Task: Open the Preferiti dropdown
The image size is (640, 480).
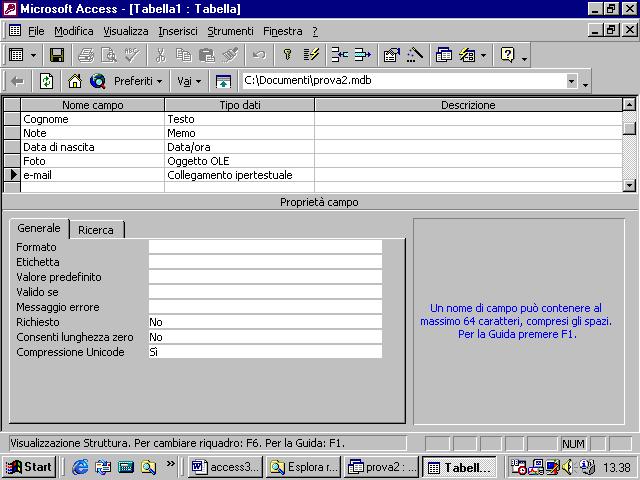Action: point(138,81)
